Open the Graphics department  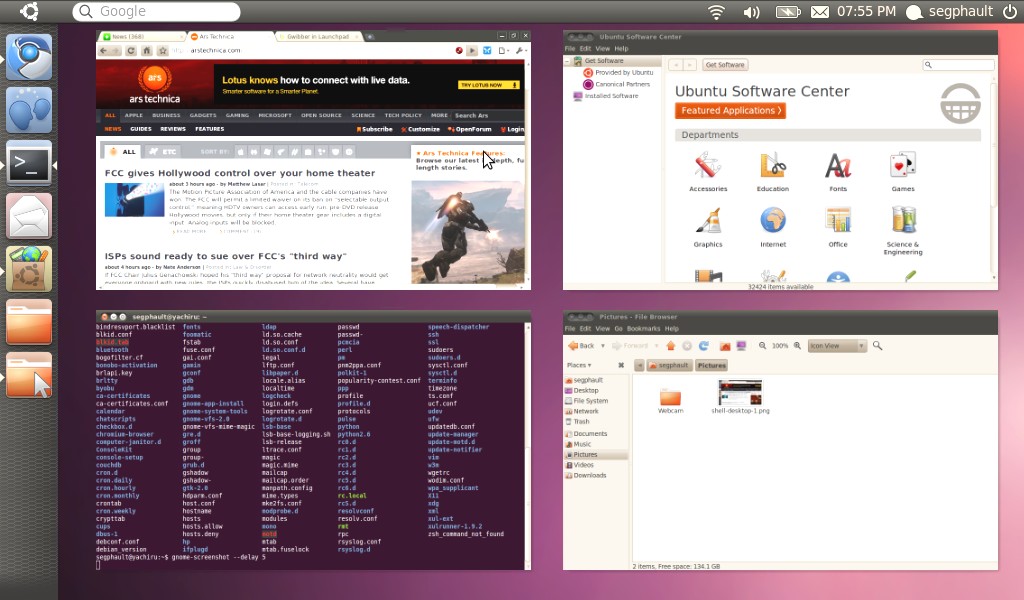(x=708, y=227)
